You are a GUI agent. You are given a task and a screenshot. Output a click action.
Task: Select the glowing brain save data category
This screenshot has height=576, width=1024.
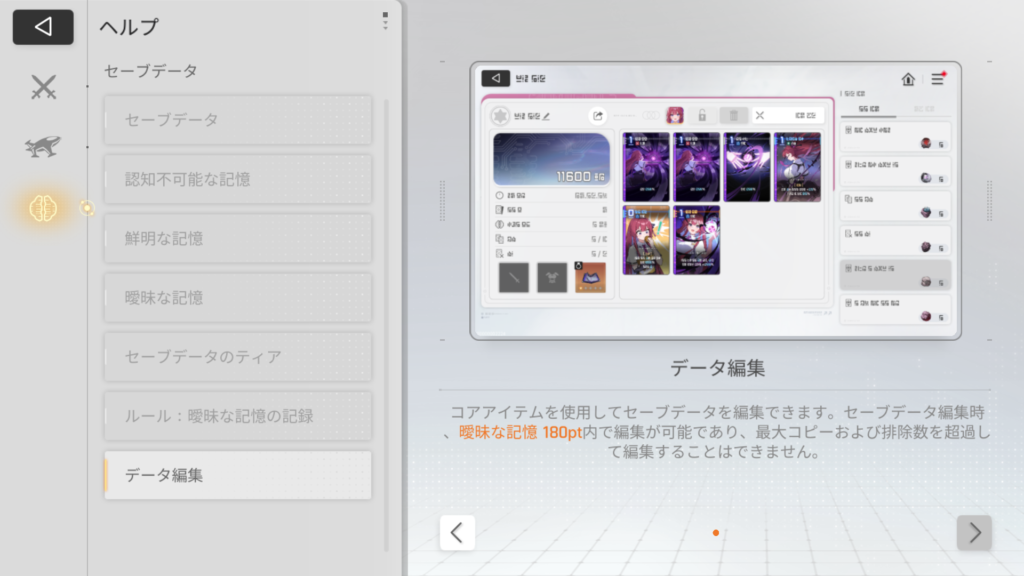(43, 208)
